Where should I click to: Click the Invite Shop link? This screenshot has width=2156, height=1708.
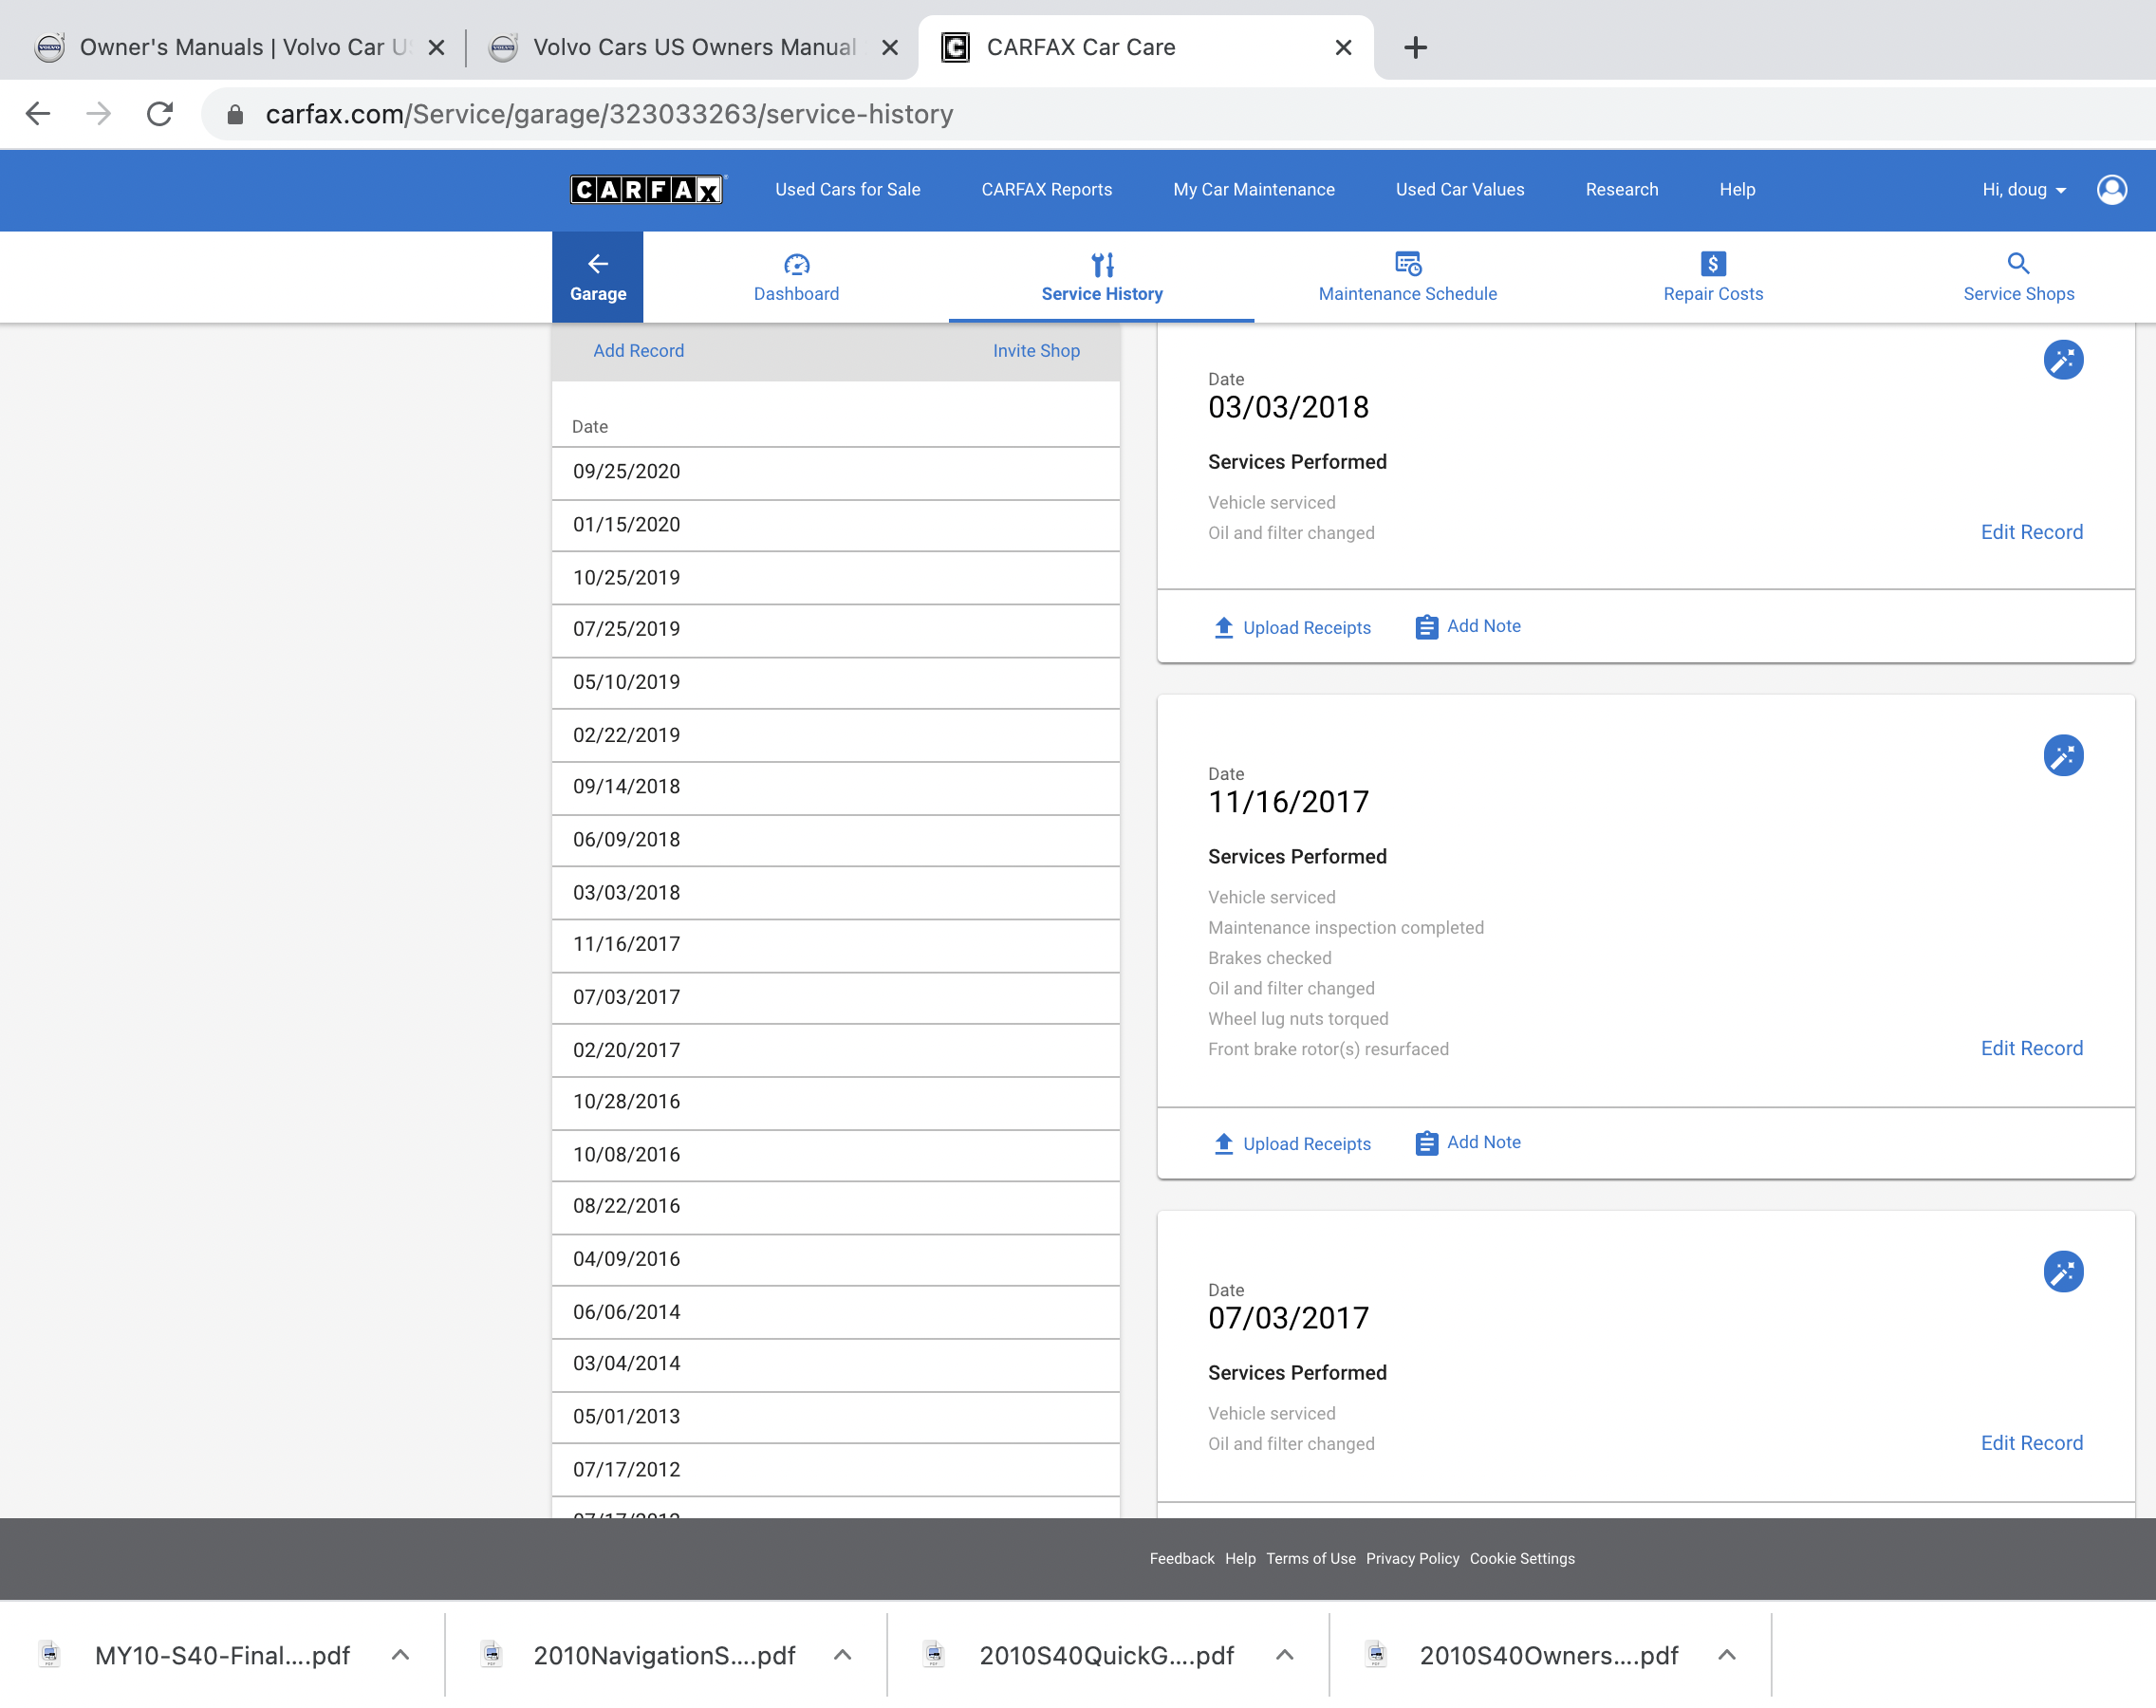pos(1036,351)
